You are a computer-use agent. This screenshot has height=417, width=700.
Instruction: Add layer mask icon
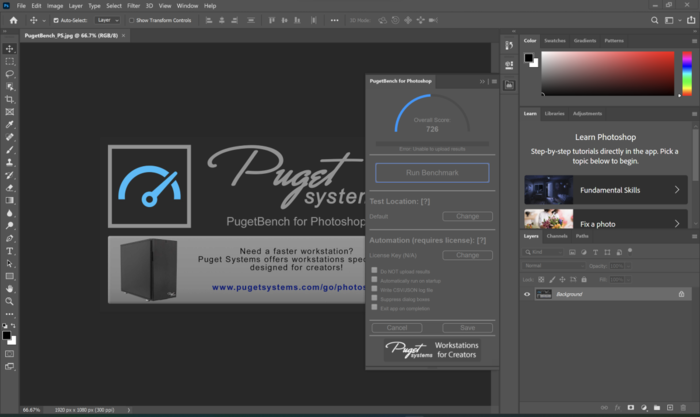631,407
